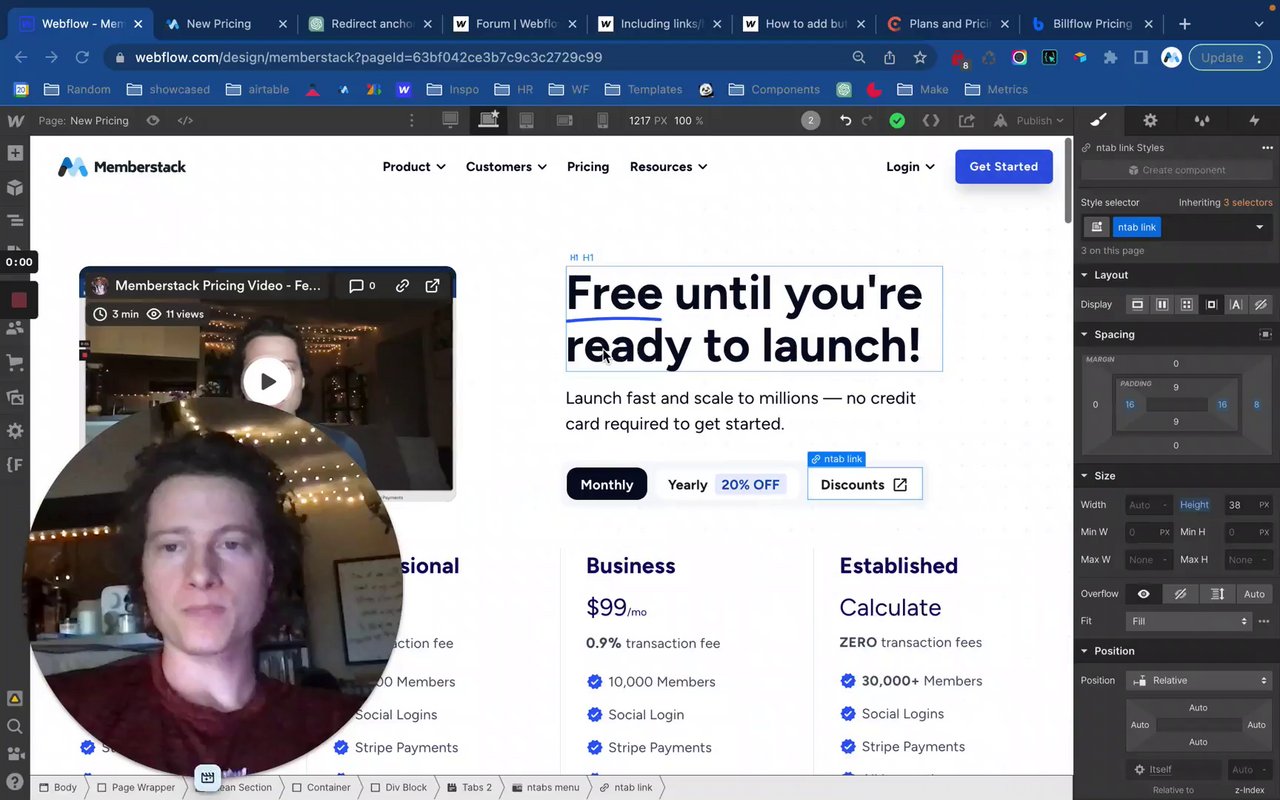Play the Memberstack Pricing Video
1280x800 pixels.
click(x=267, y=381)
